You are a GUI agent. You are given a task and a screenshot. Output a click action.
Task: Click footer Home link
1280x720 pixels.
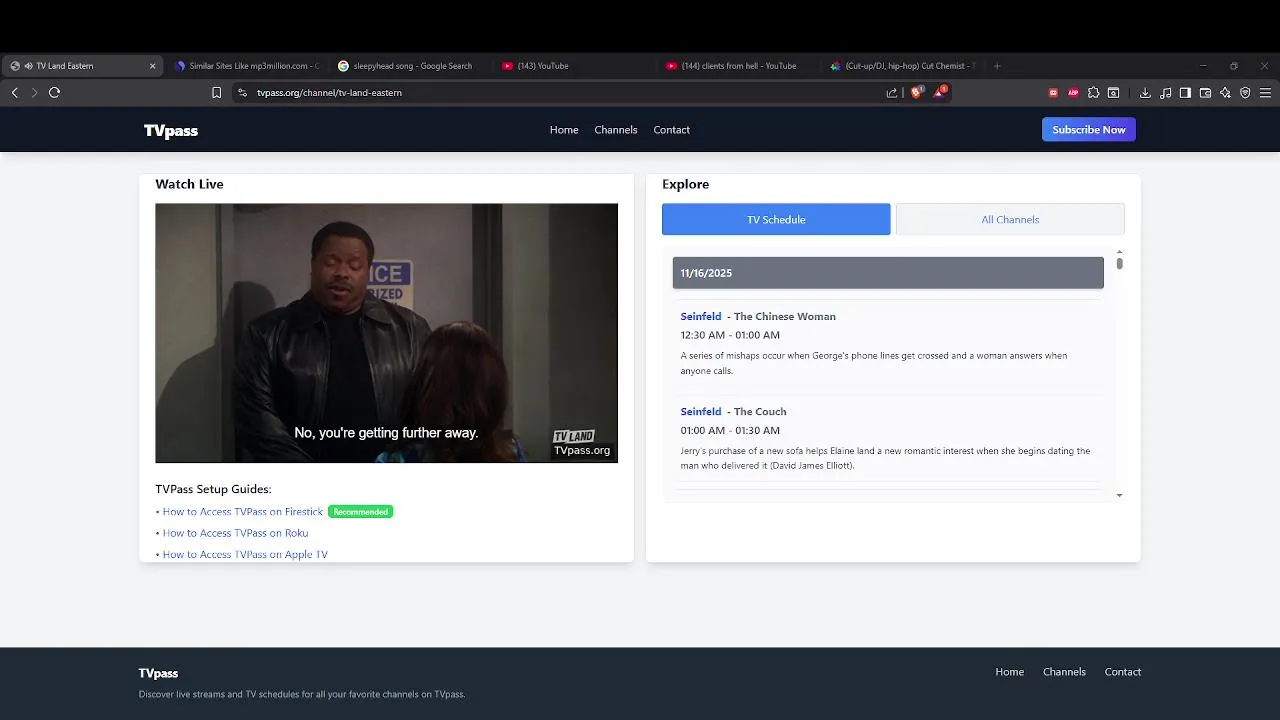tap(1009, 672)
